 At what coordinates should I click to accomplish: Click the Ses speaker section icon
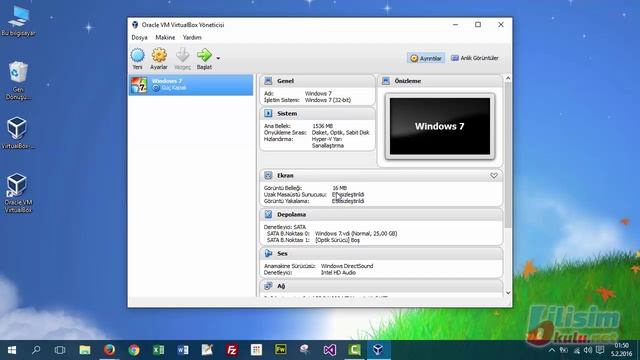268,253
